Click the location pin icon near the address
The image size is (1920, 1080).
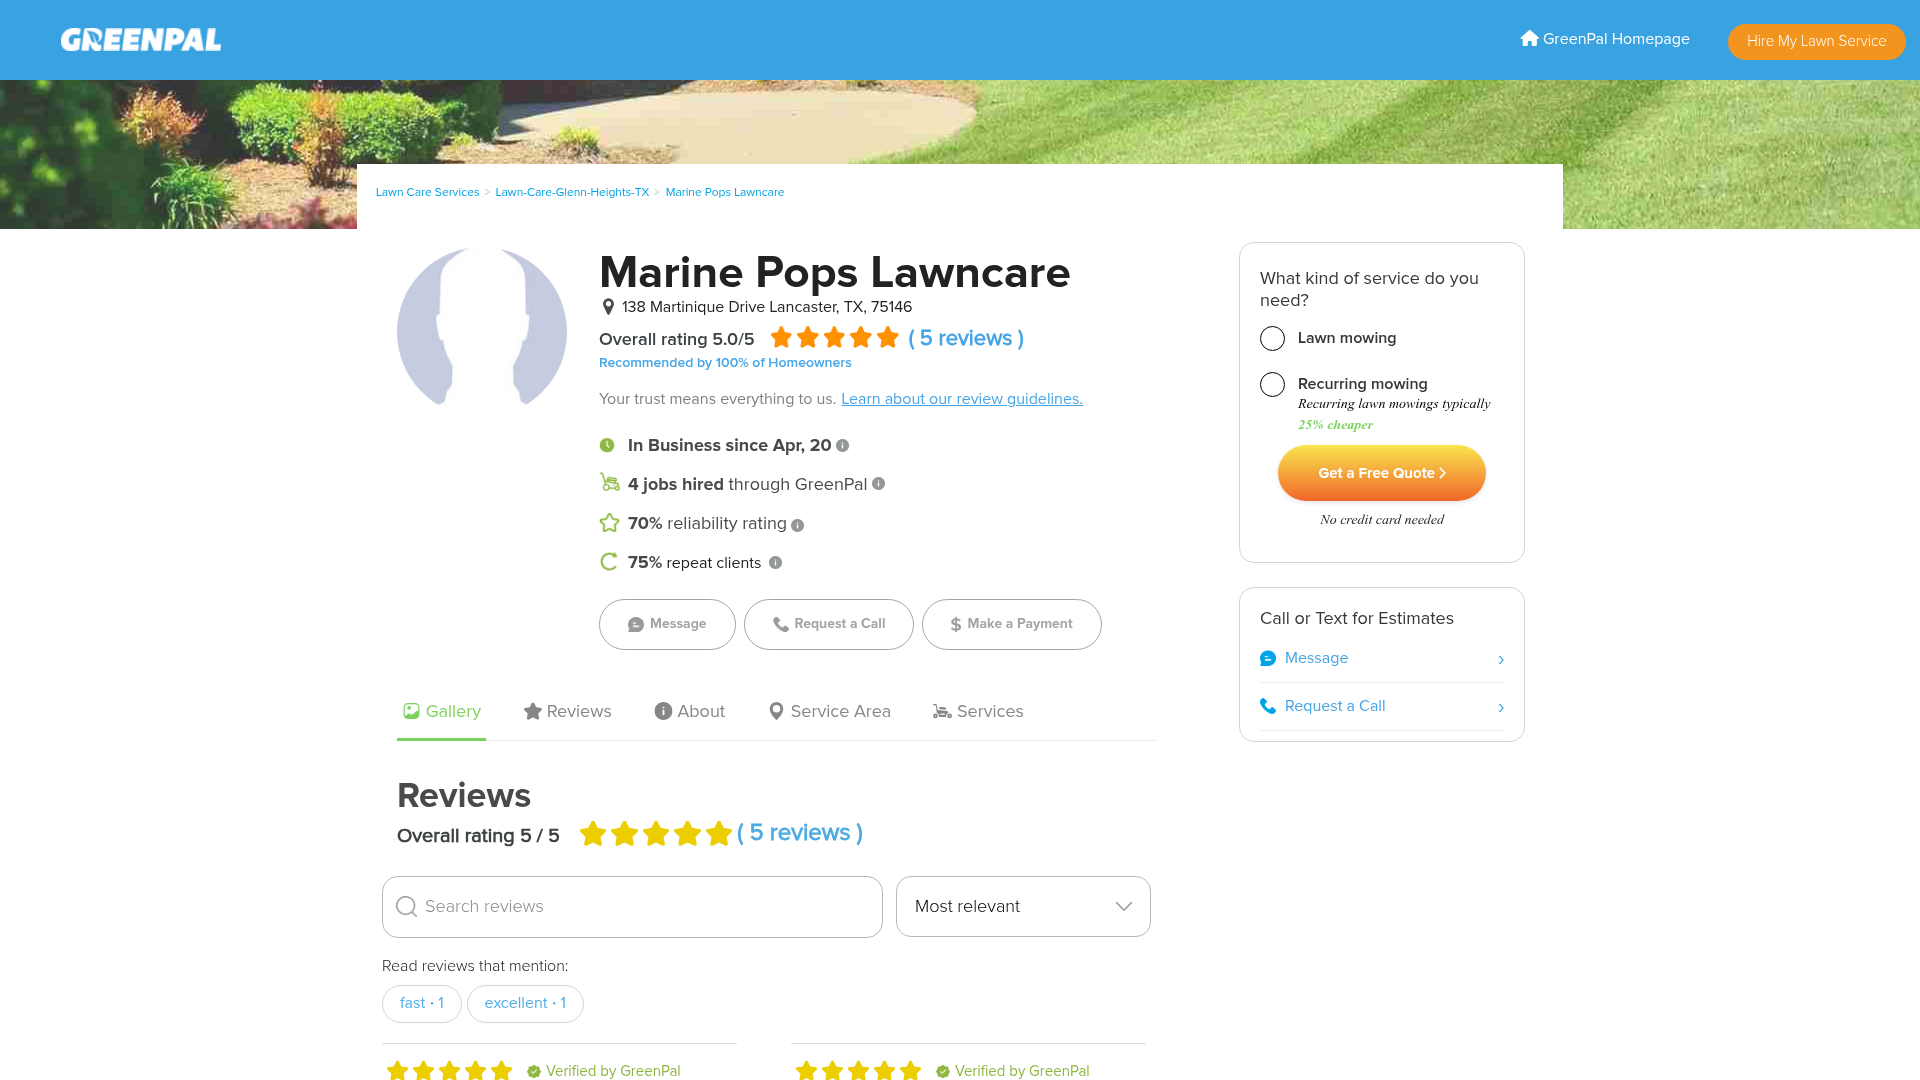click(608, 307)
